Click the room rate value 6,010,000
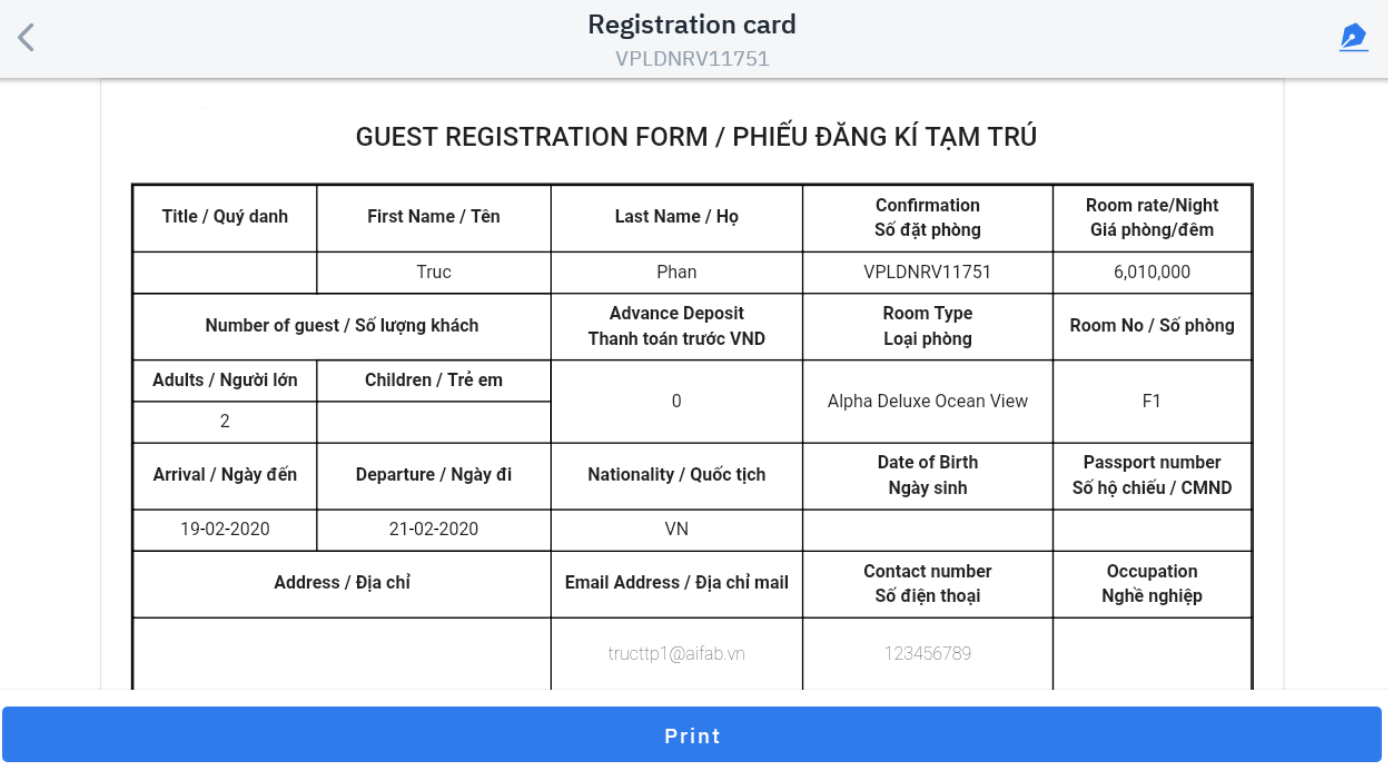This screenshot has width=1388, height=773. pos(1152,272)
